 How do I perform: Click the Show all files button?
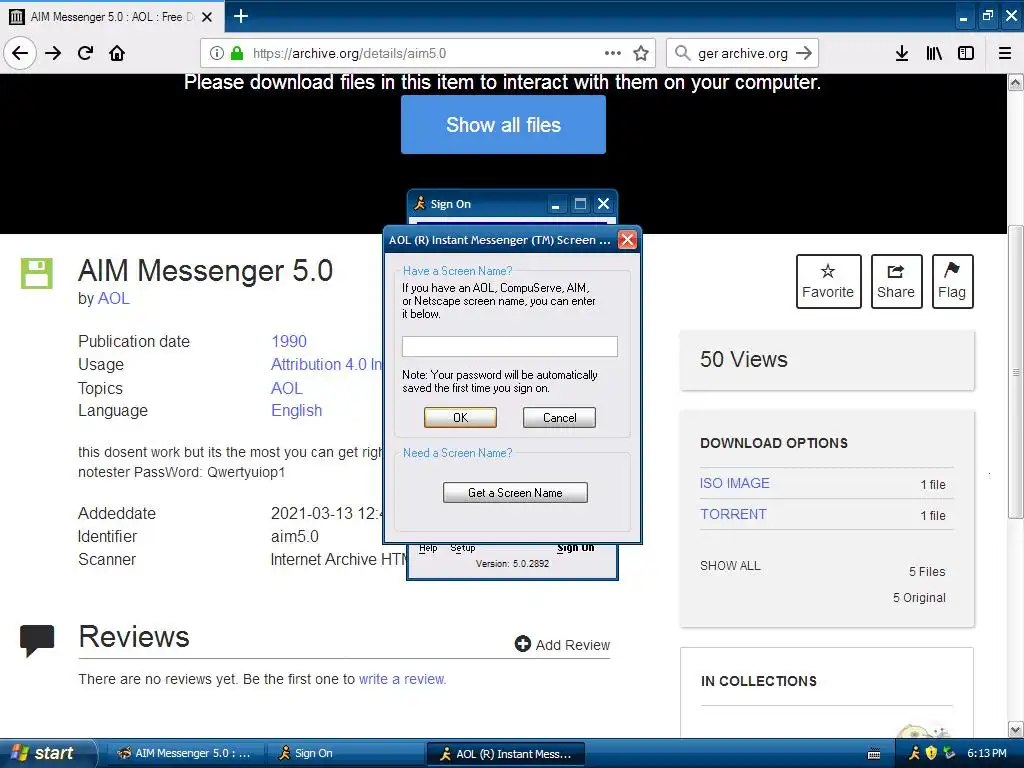[503, 125]
